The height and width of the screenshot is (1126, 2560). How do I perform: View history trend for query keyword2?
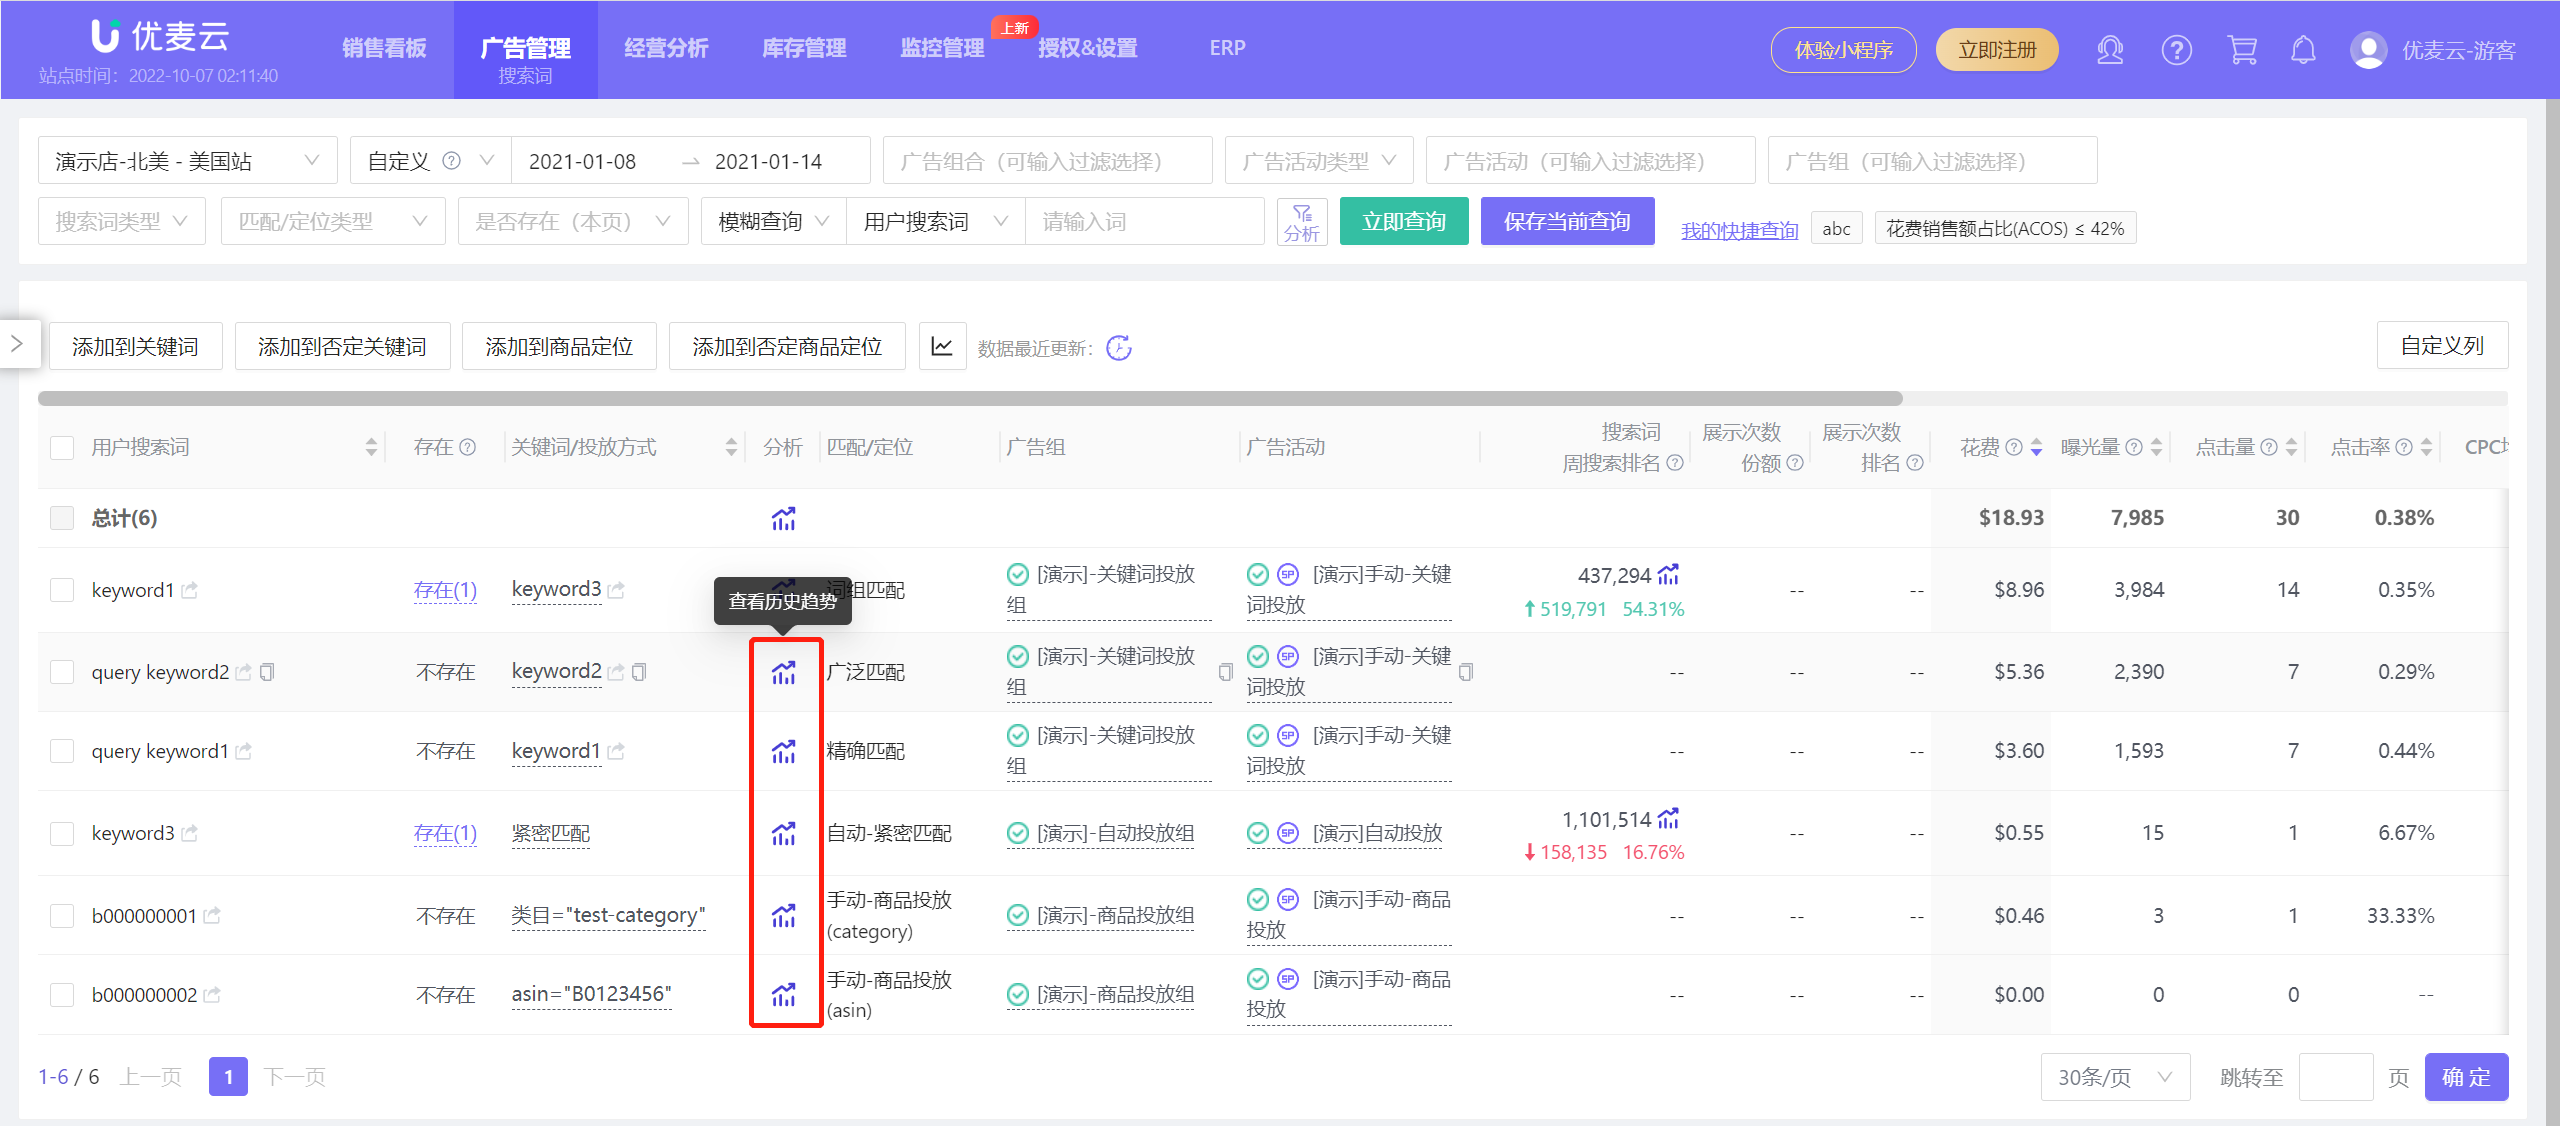click(783, 672)
